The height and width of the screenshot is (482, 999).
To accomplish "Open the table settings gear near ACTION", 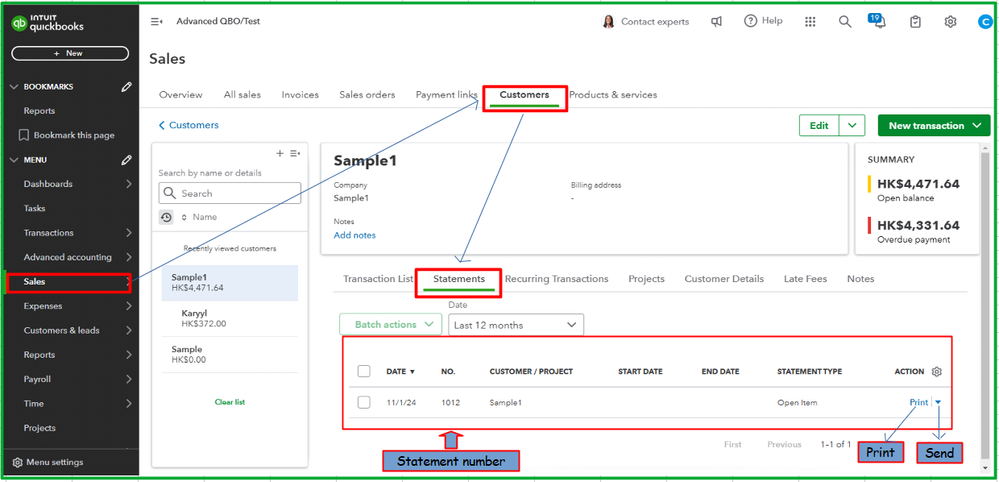I will 936,371.
